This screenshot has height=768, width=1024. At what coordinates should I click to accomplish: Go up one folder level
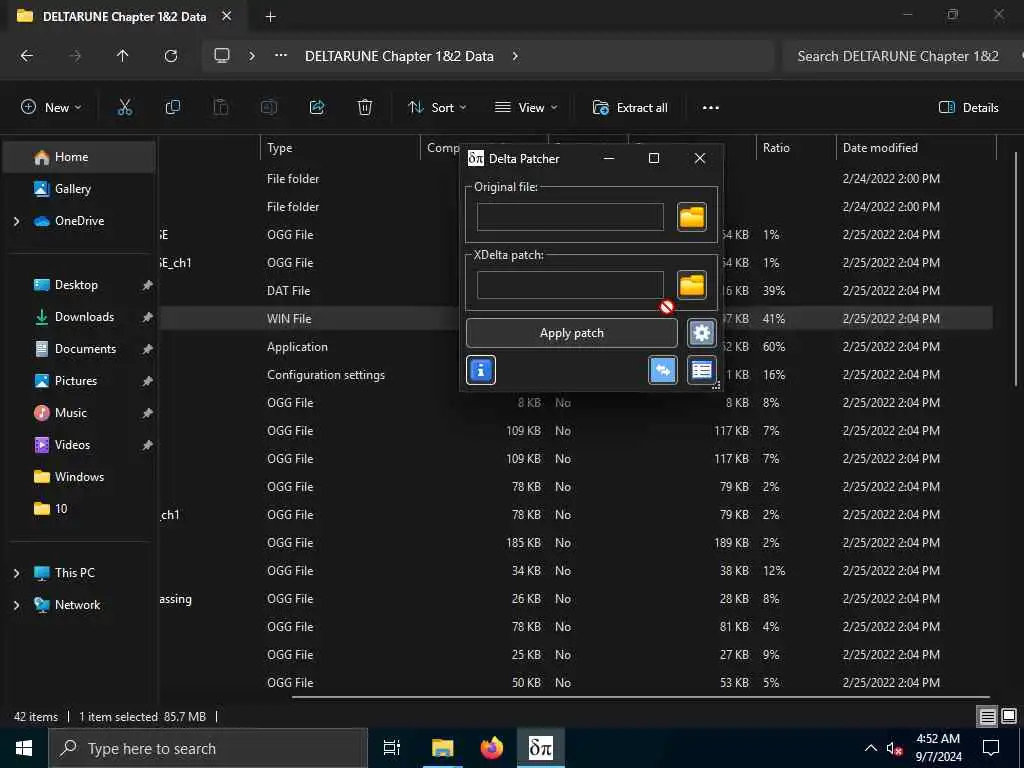tap(122, 56)
